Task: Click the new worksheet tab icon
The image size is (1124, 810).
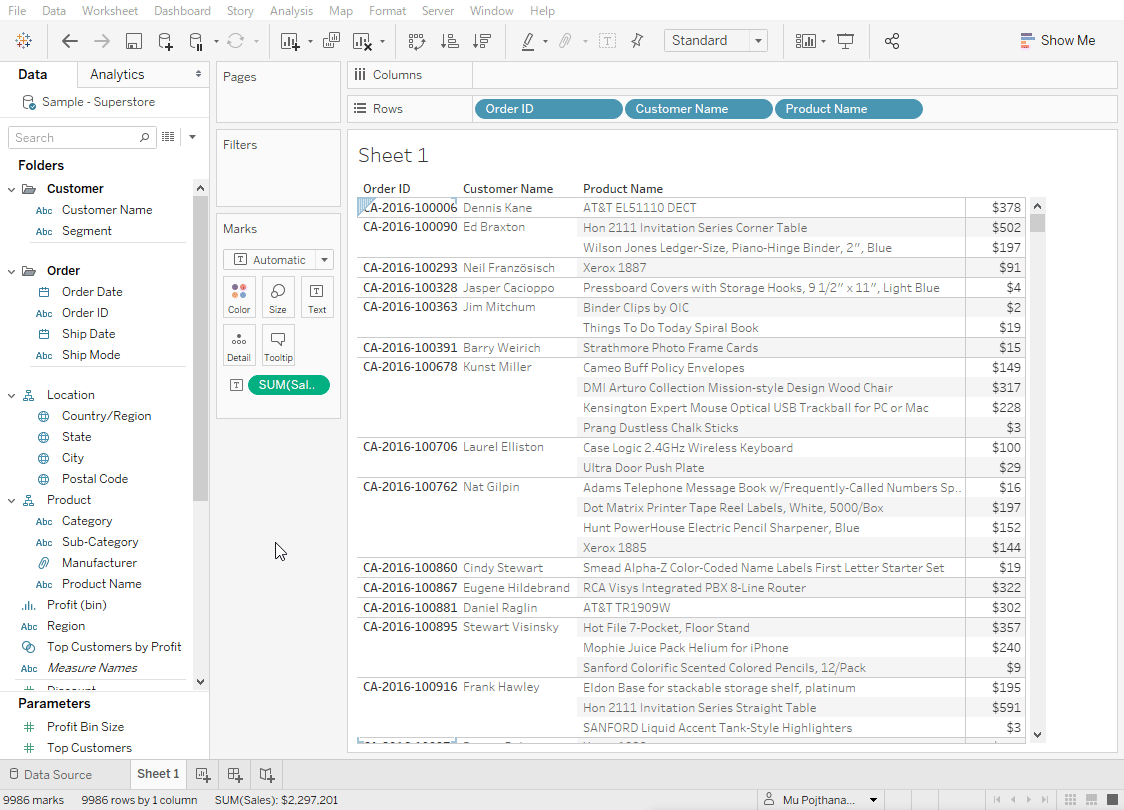Action: pos(203,775)
